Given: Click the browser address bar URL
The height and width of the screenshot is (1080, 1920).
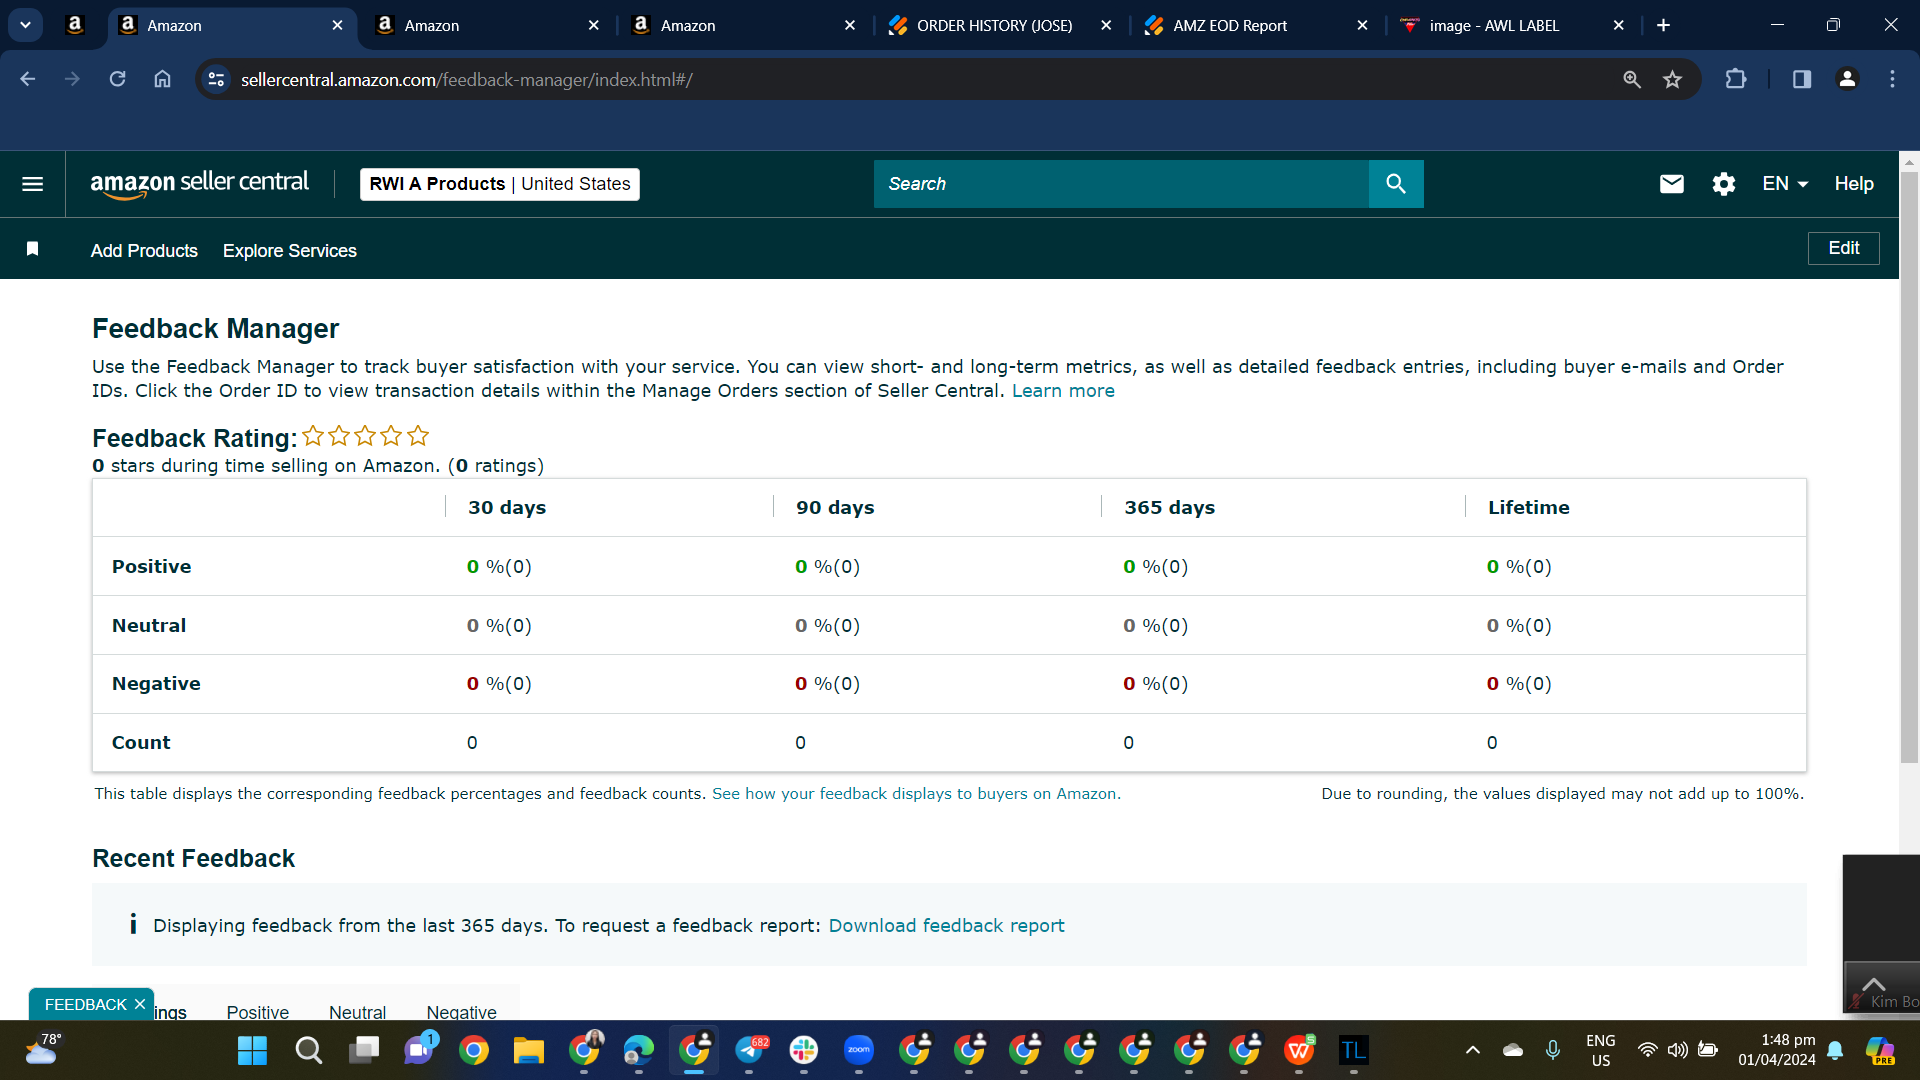Looking at the screenshot, I should (x=467, y=79).
